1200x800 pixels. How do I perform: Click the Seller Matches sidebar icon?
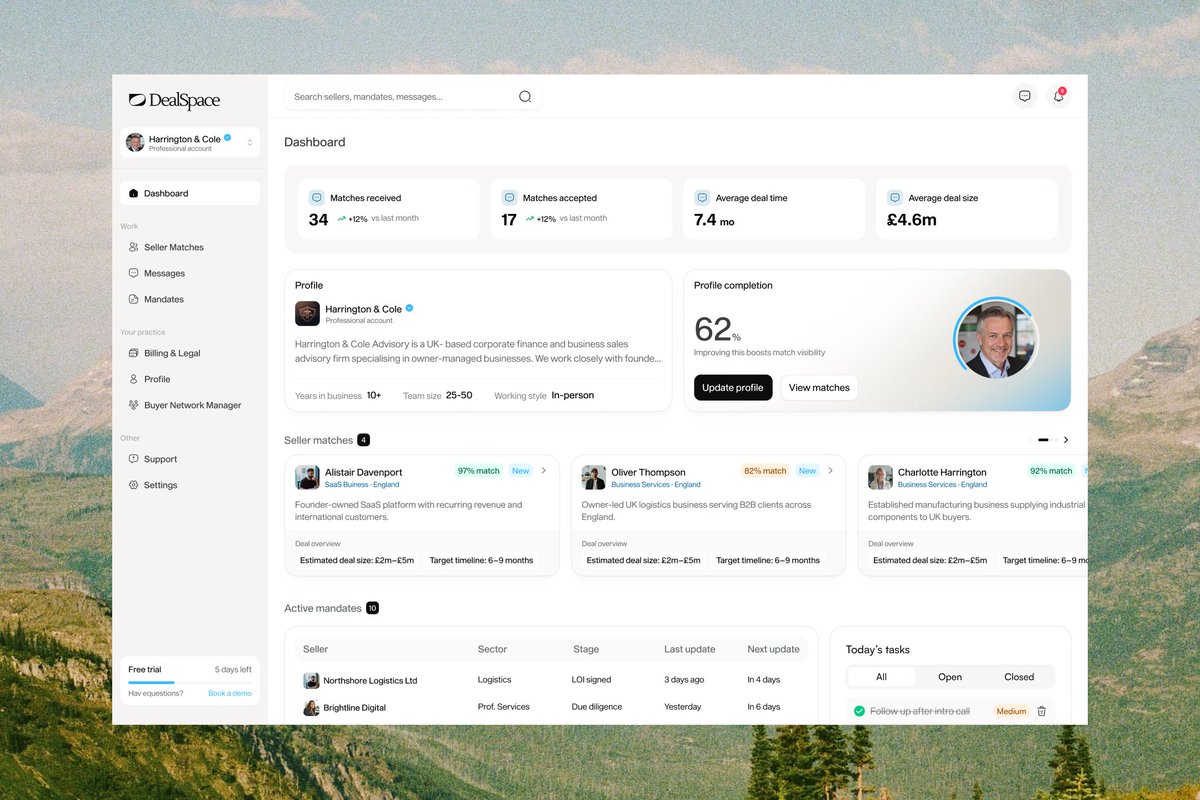(134, 247)
